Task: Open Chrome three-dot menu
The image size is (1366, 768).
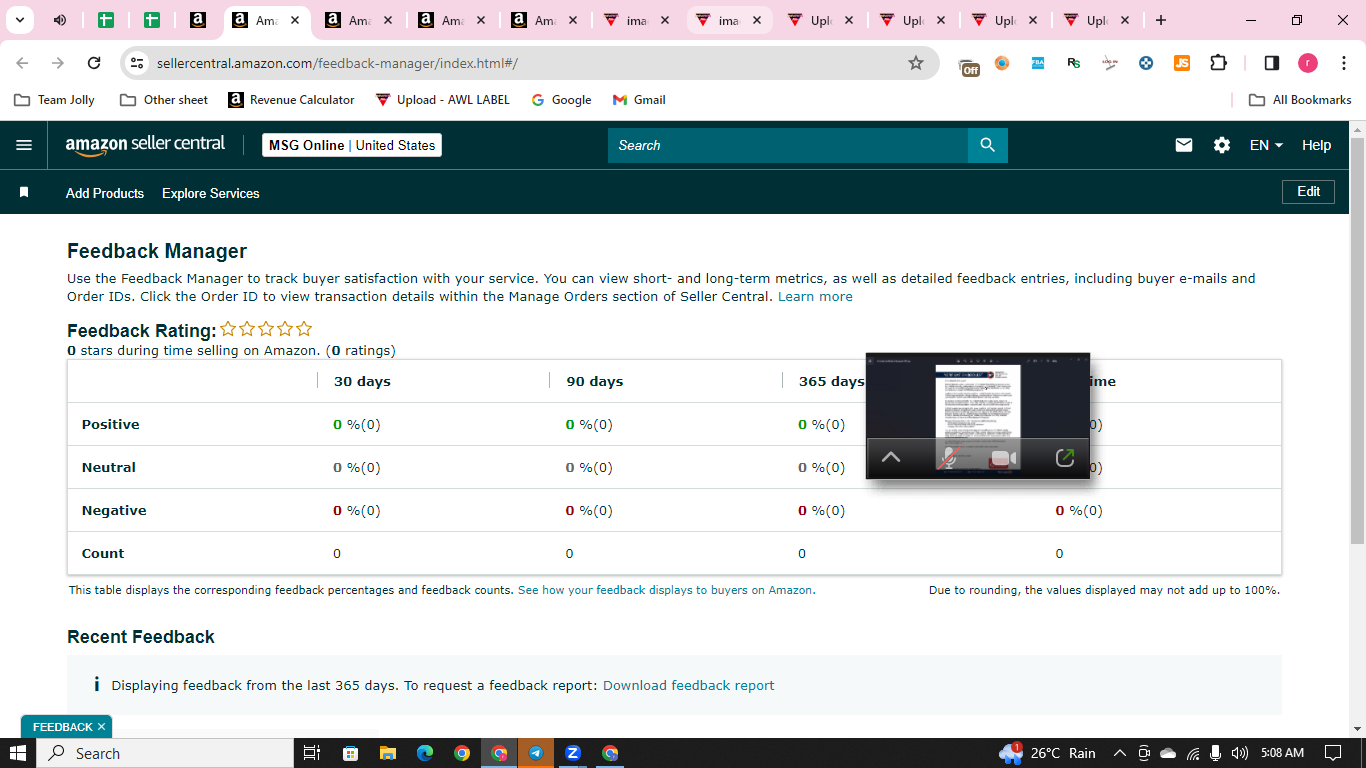Action: point(1344,63)
